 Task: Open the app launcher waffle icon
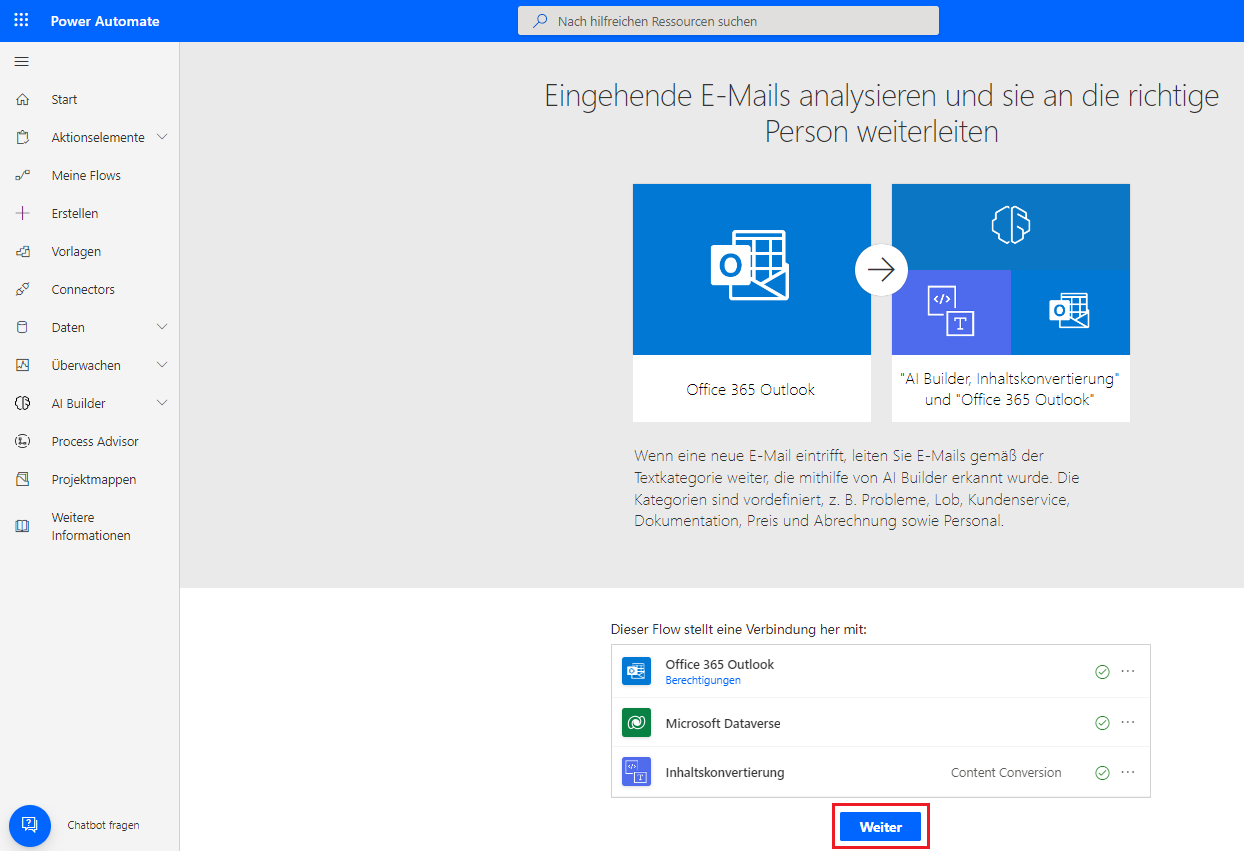coord(21,20)
